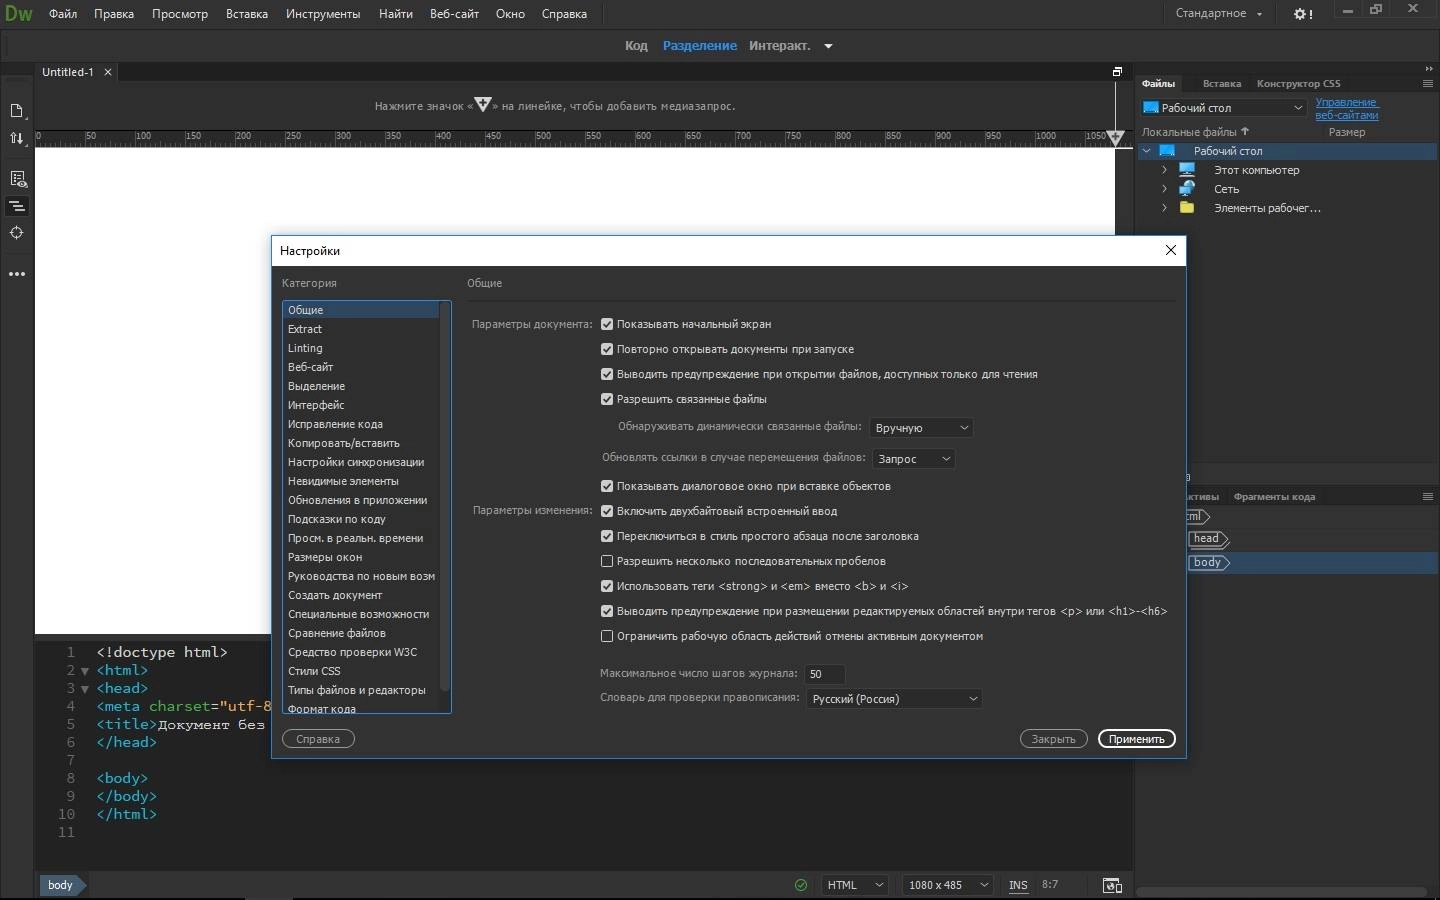Click the Справка button in dialog
The height and width of the screenshot is (900, 1440).
(318, 739)
